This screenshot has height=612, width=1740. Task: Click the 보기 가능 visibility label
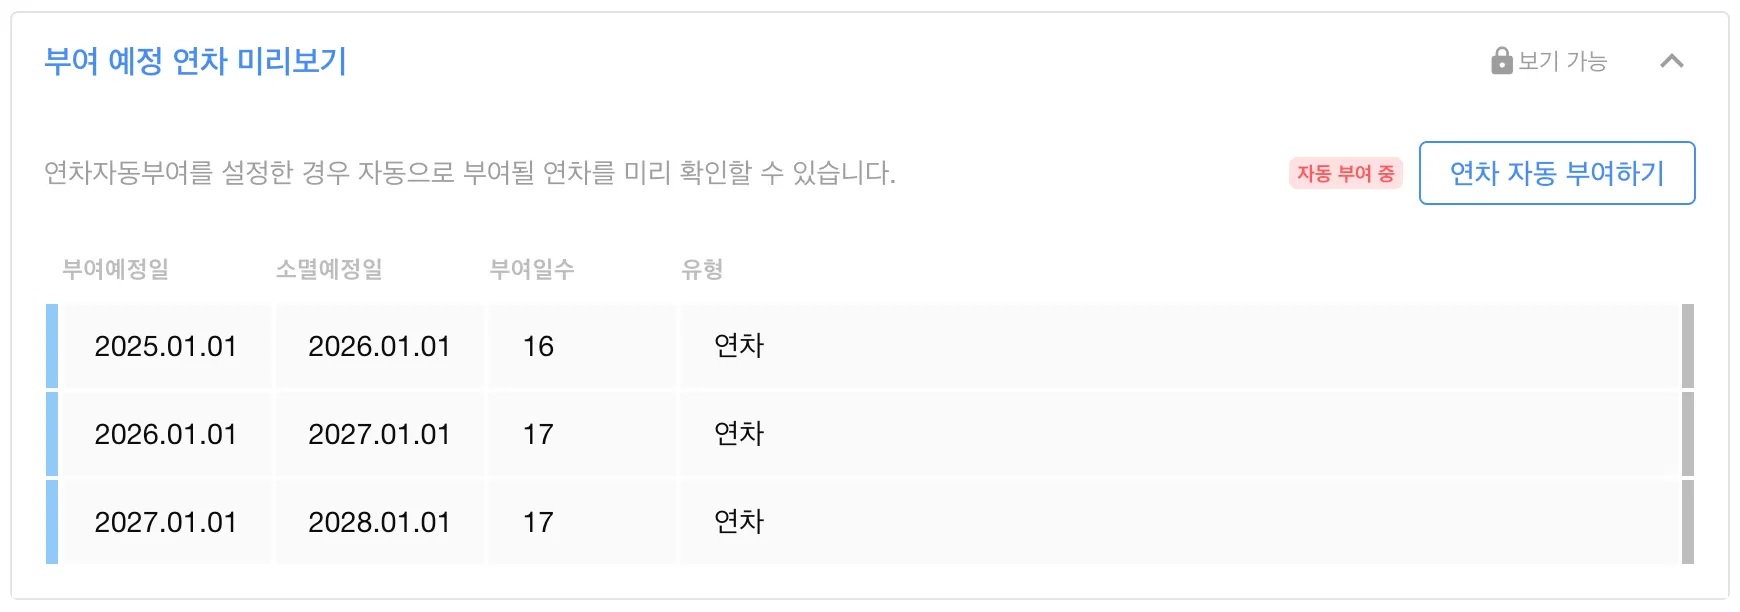point(1562,61)
